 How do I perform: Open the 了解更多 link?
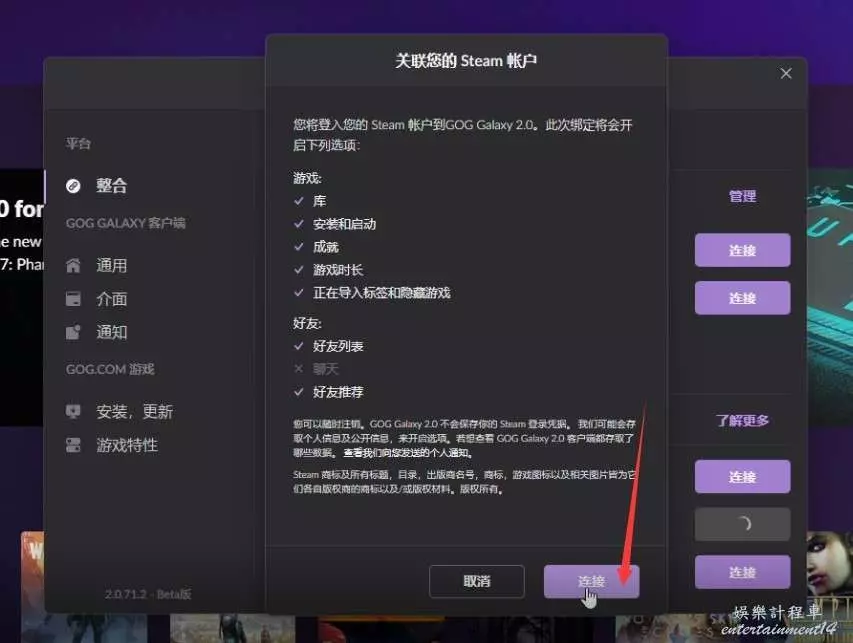click(x=742, y=421)
